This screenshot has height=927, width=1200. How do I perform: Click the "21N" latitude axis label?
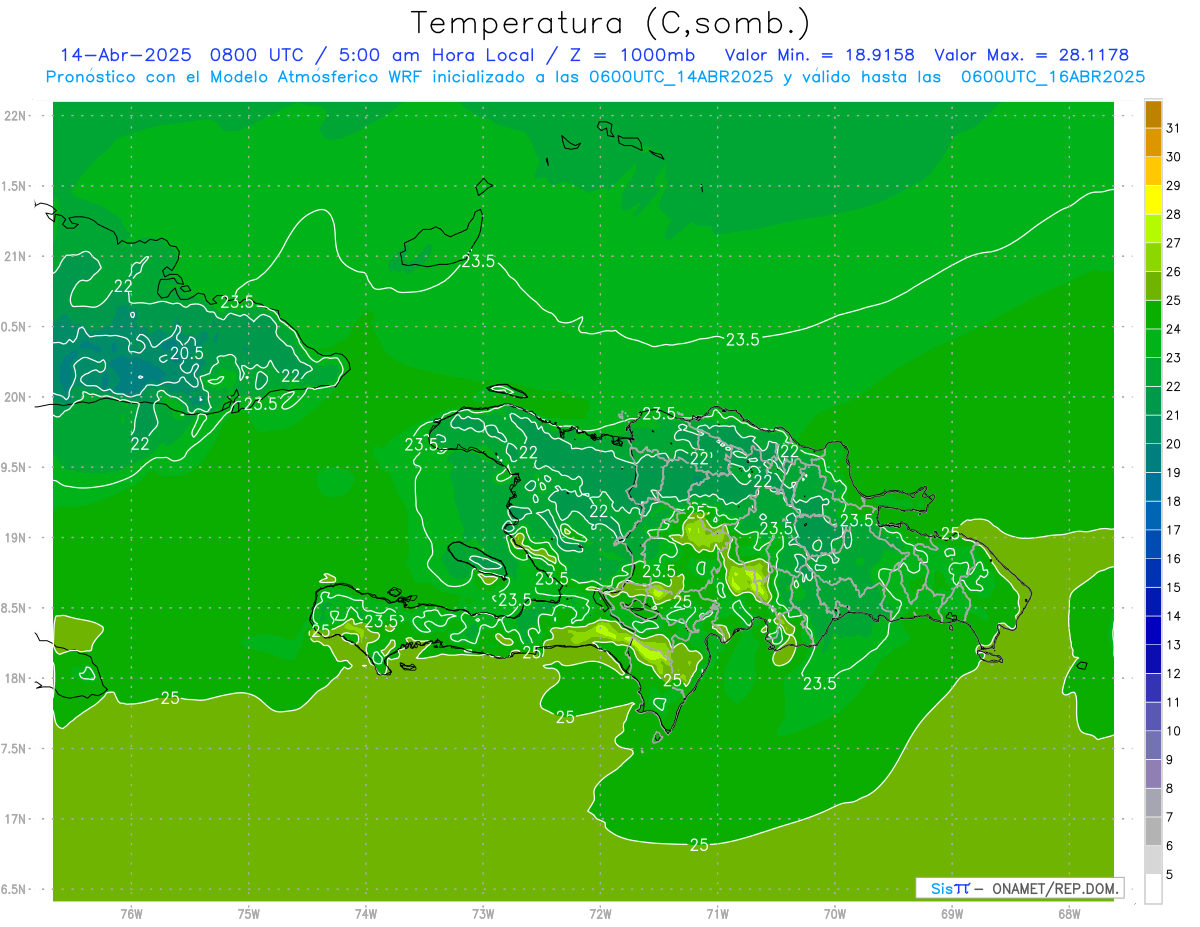coord(15,256)
